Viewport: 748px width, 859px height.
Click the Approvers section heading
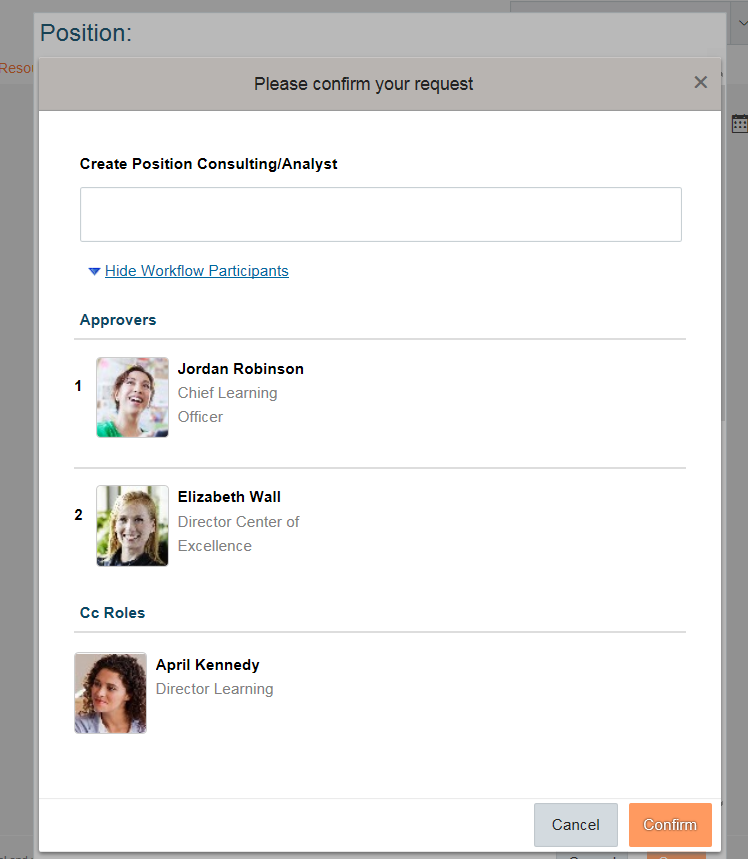pyautogui.click(x=118, y=320)
